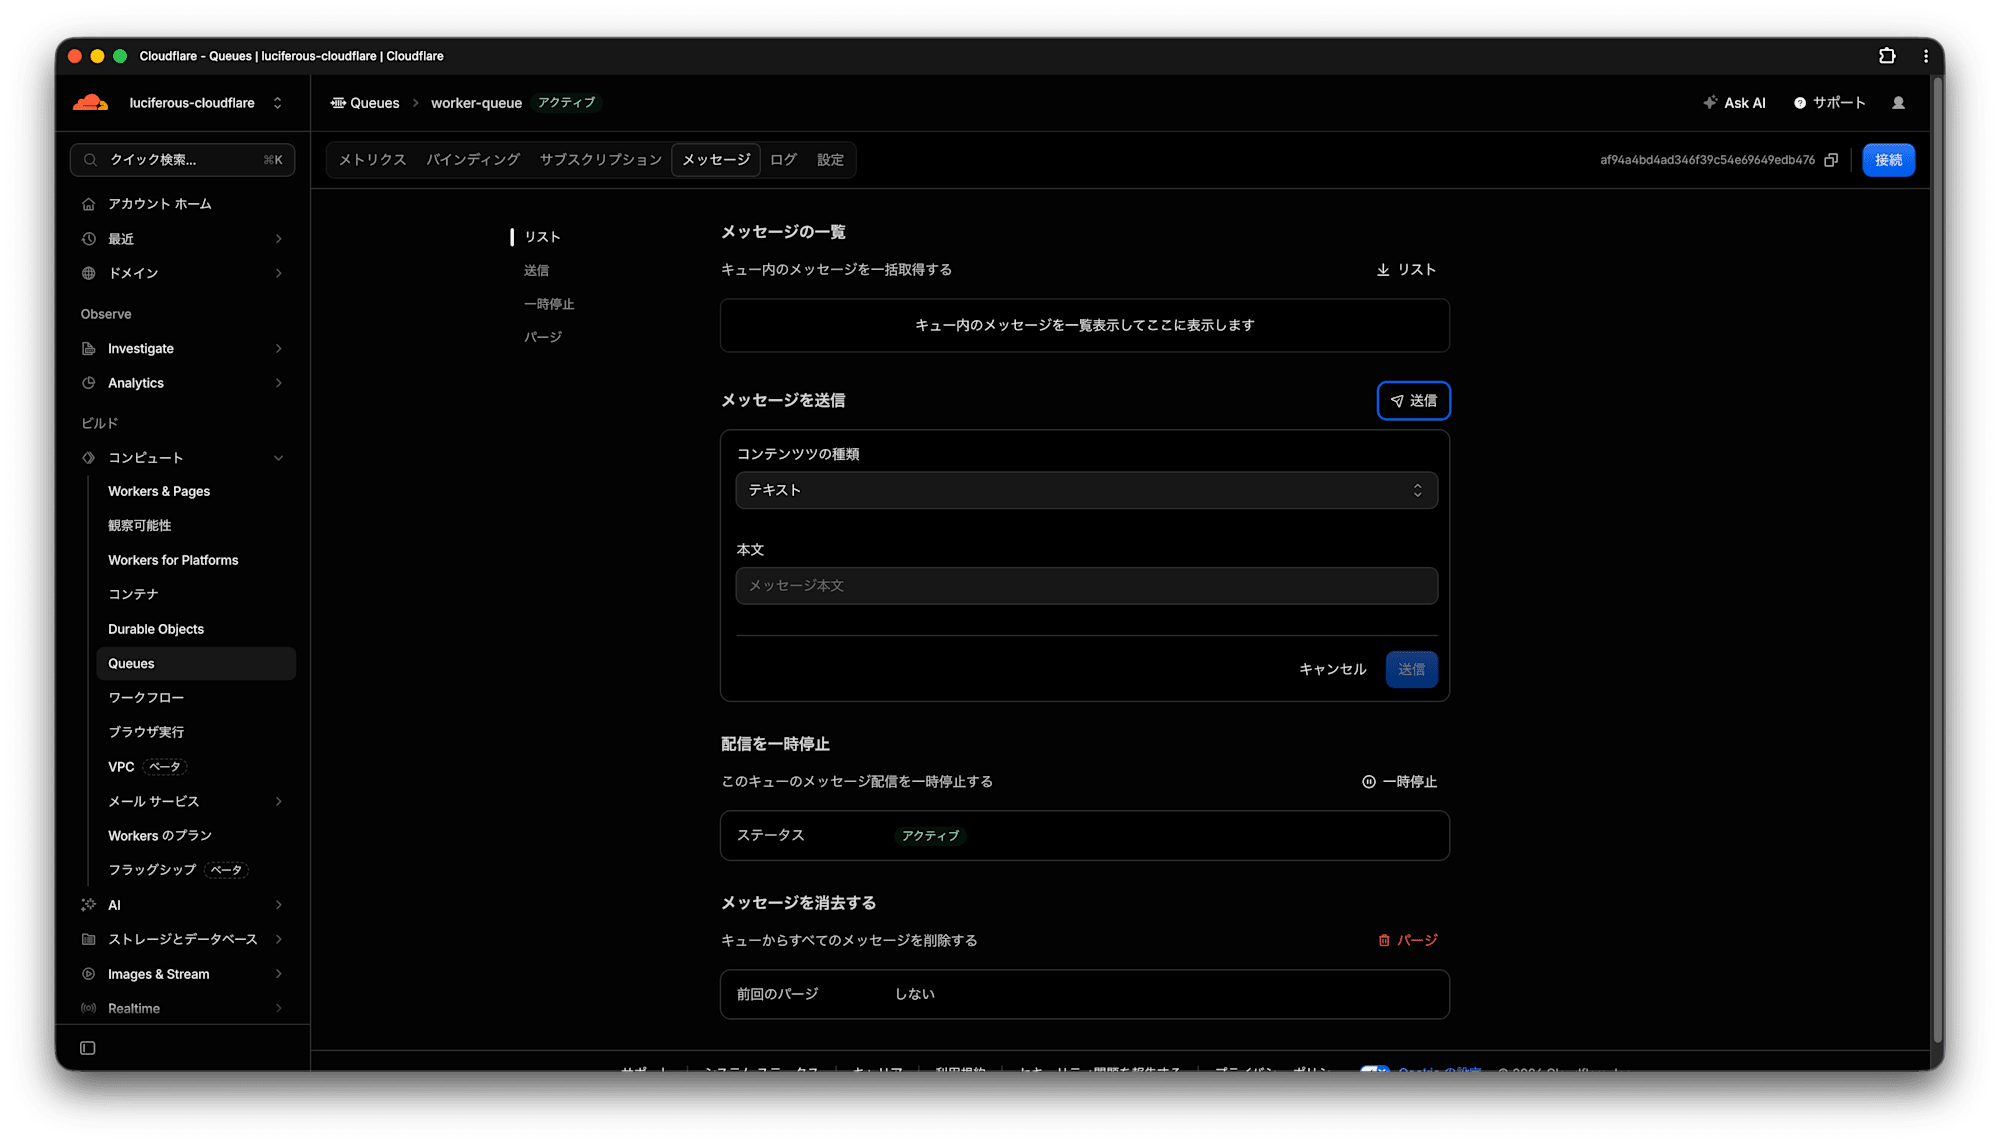This screenshot has height=1144, width=2000.
Task: Open the コンテンツの種類 dropdown
Action: click(1086, 490)
